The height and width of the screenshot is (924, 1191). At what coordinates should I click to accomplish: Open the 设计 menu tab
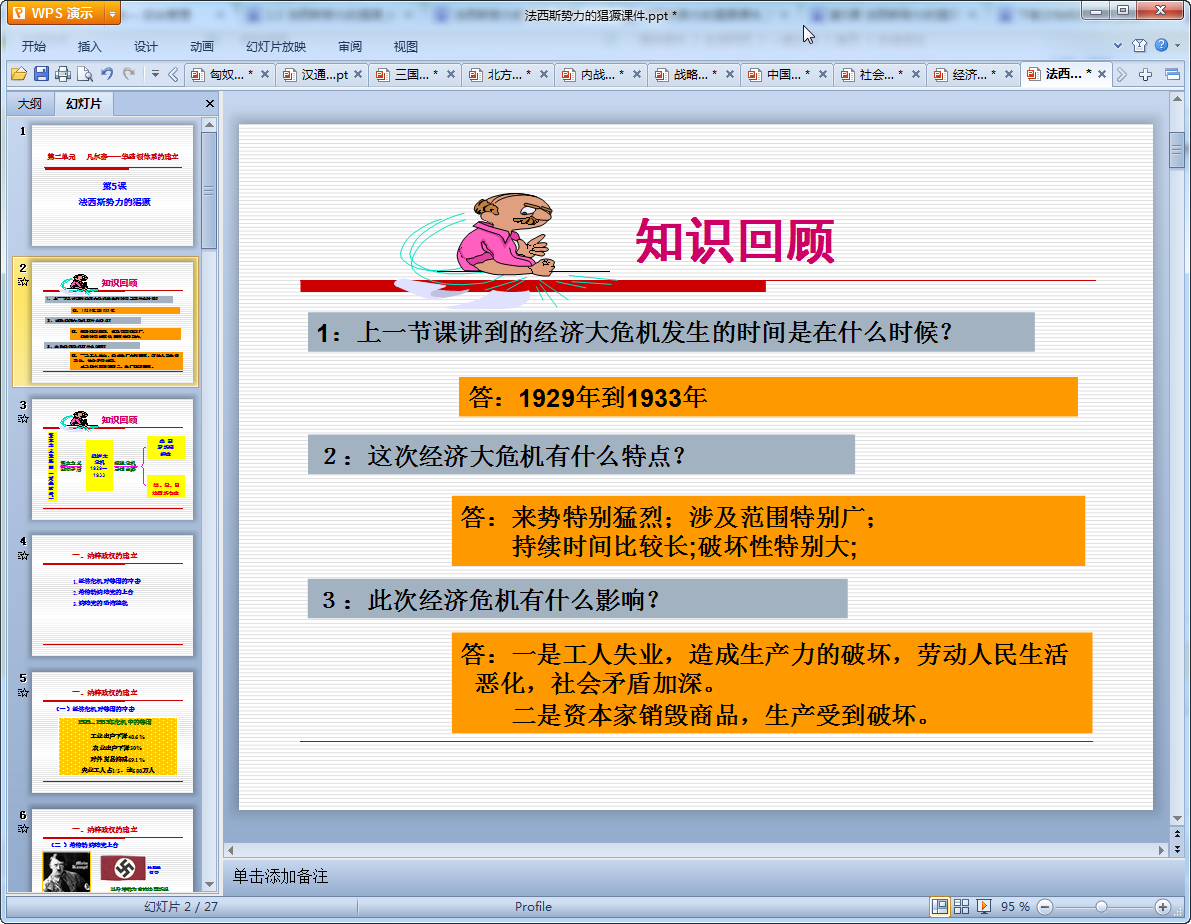coord(146,46)
